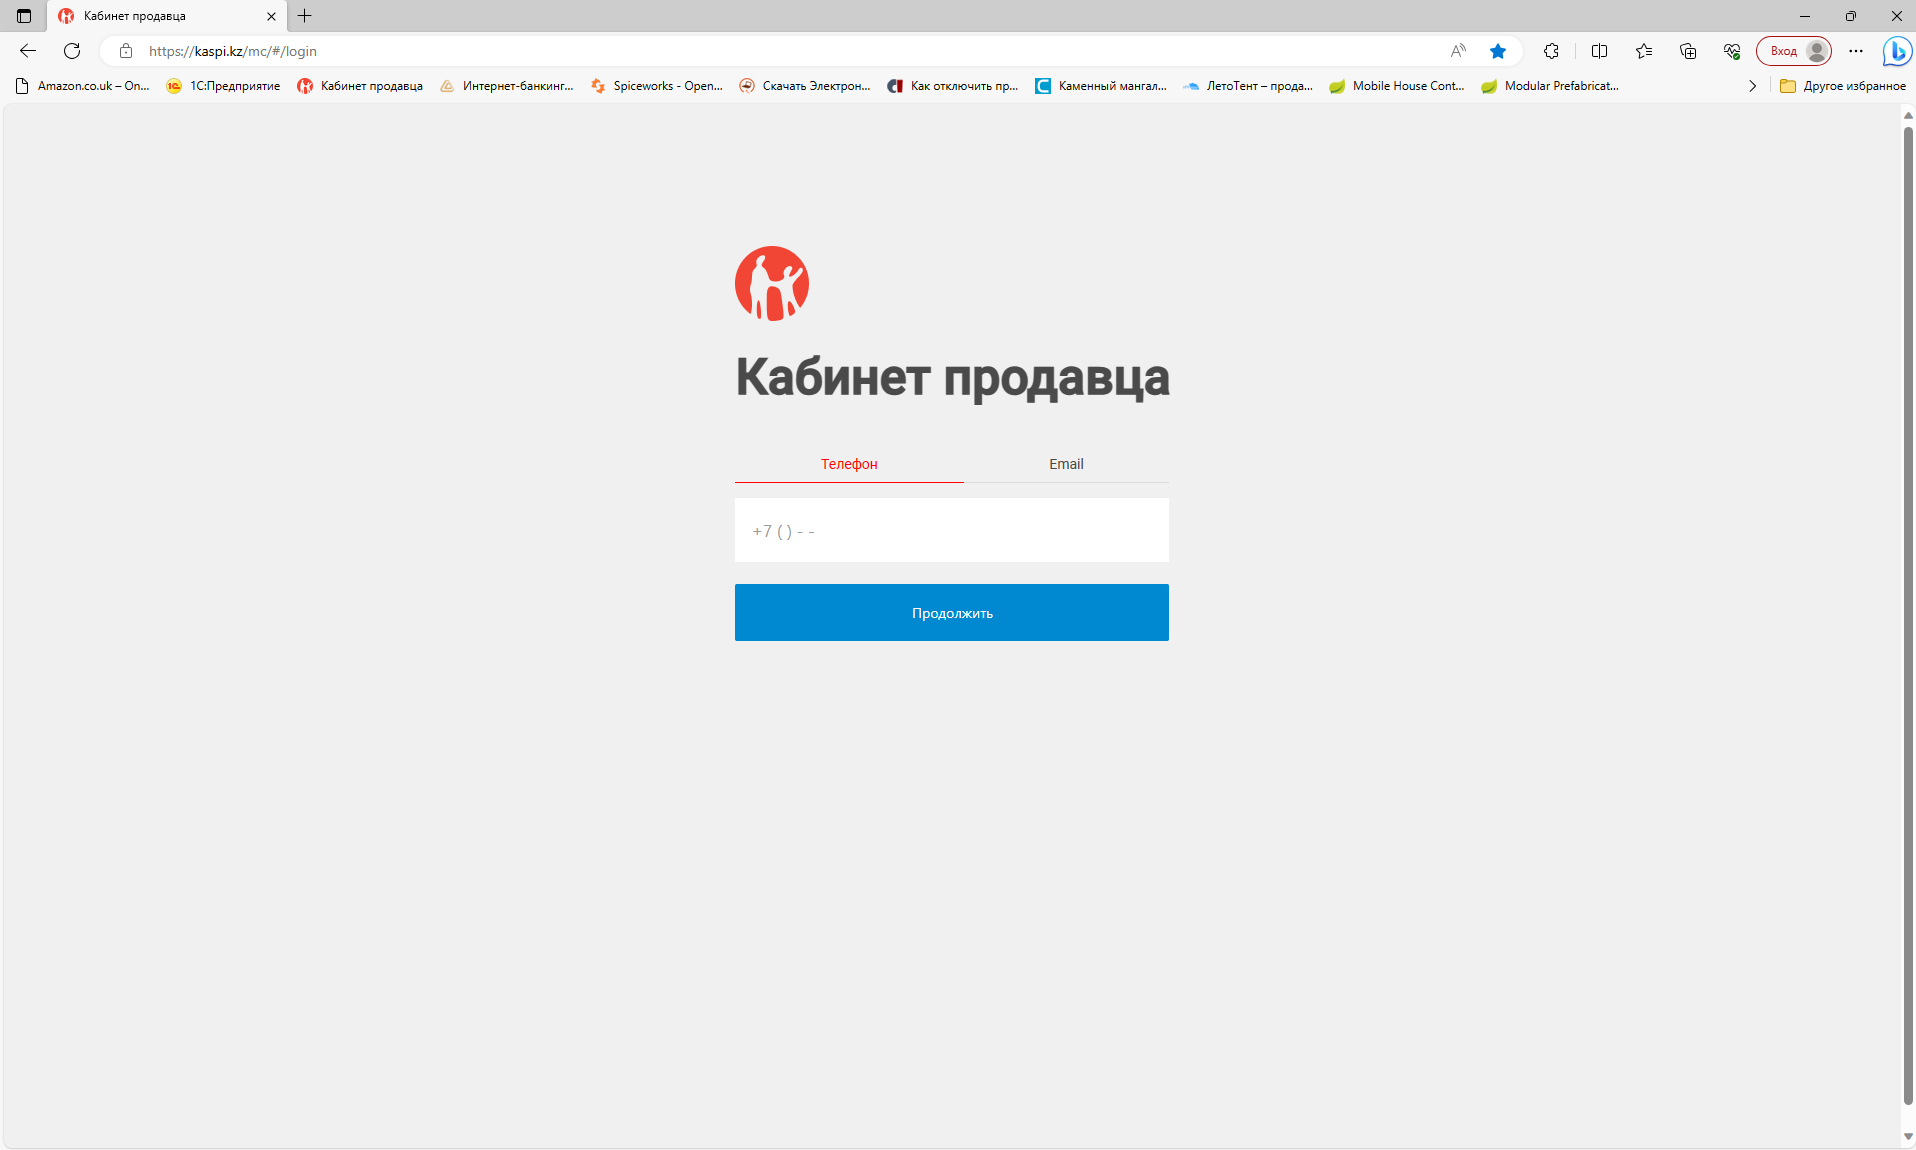Open Browser essentials heart icon
1916x1150 pixels.
click(x=1731, y=50)
